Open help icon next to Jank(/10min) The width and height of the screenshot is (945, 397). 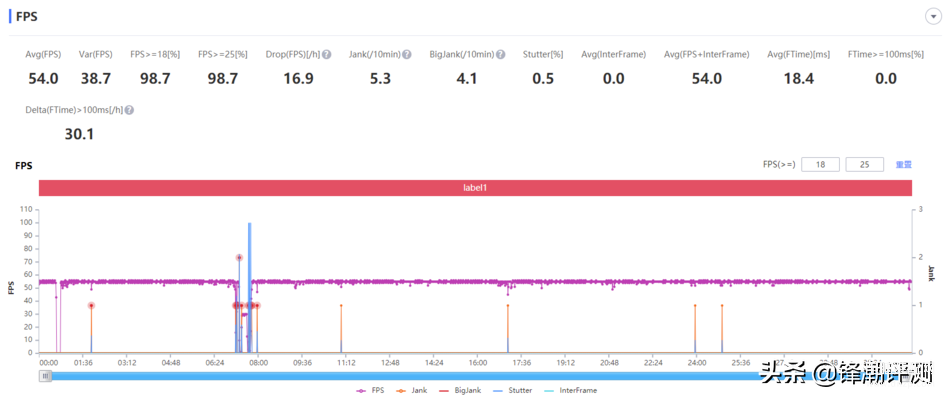point(407,54)
